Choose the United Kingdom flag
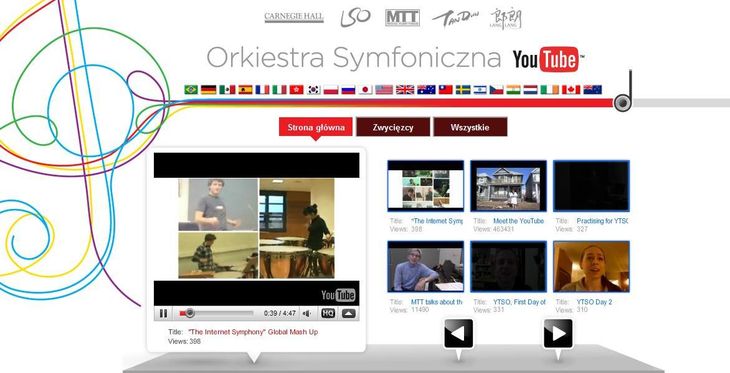The image size is (730, 373). tap(405, 89)
